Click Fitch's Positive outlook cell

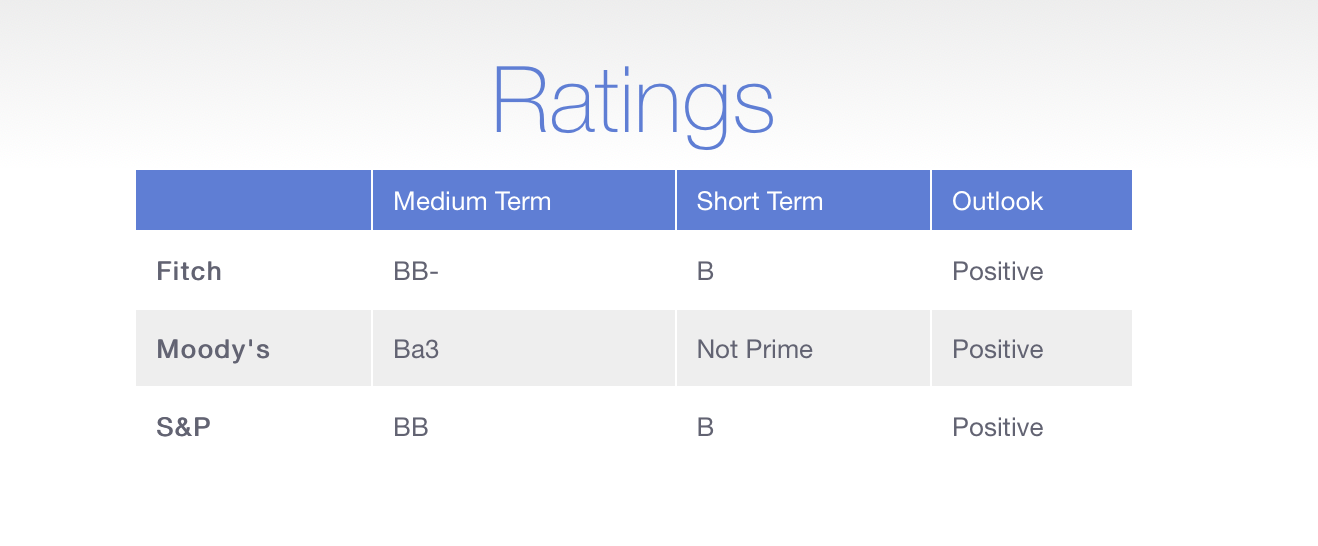click(1032, 271)
